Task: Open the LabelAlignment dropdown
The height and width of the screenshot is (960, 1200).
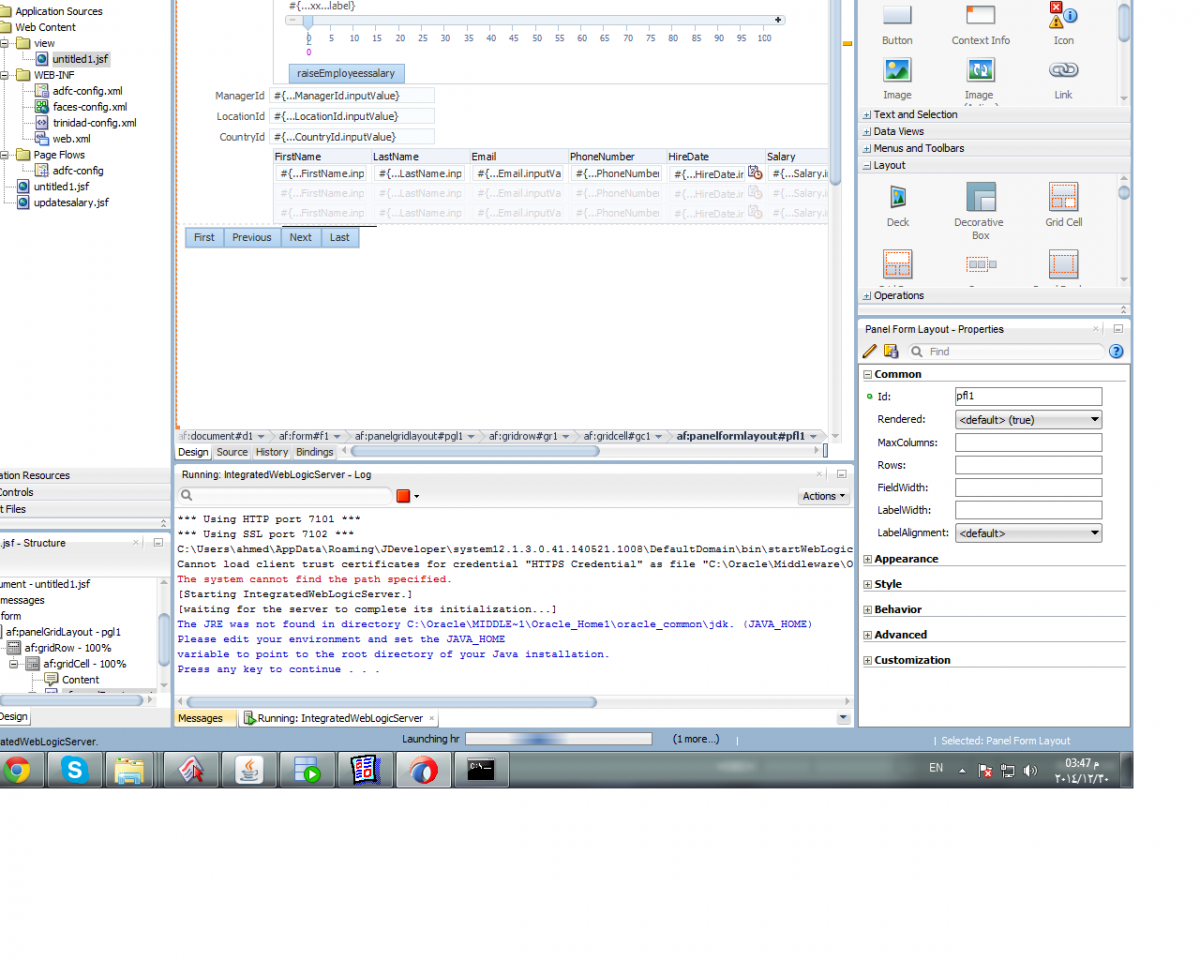Action: 1028,534
